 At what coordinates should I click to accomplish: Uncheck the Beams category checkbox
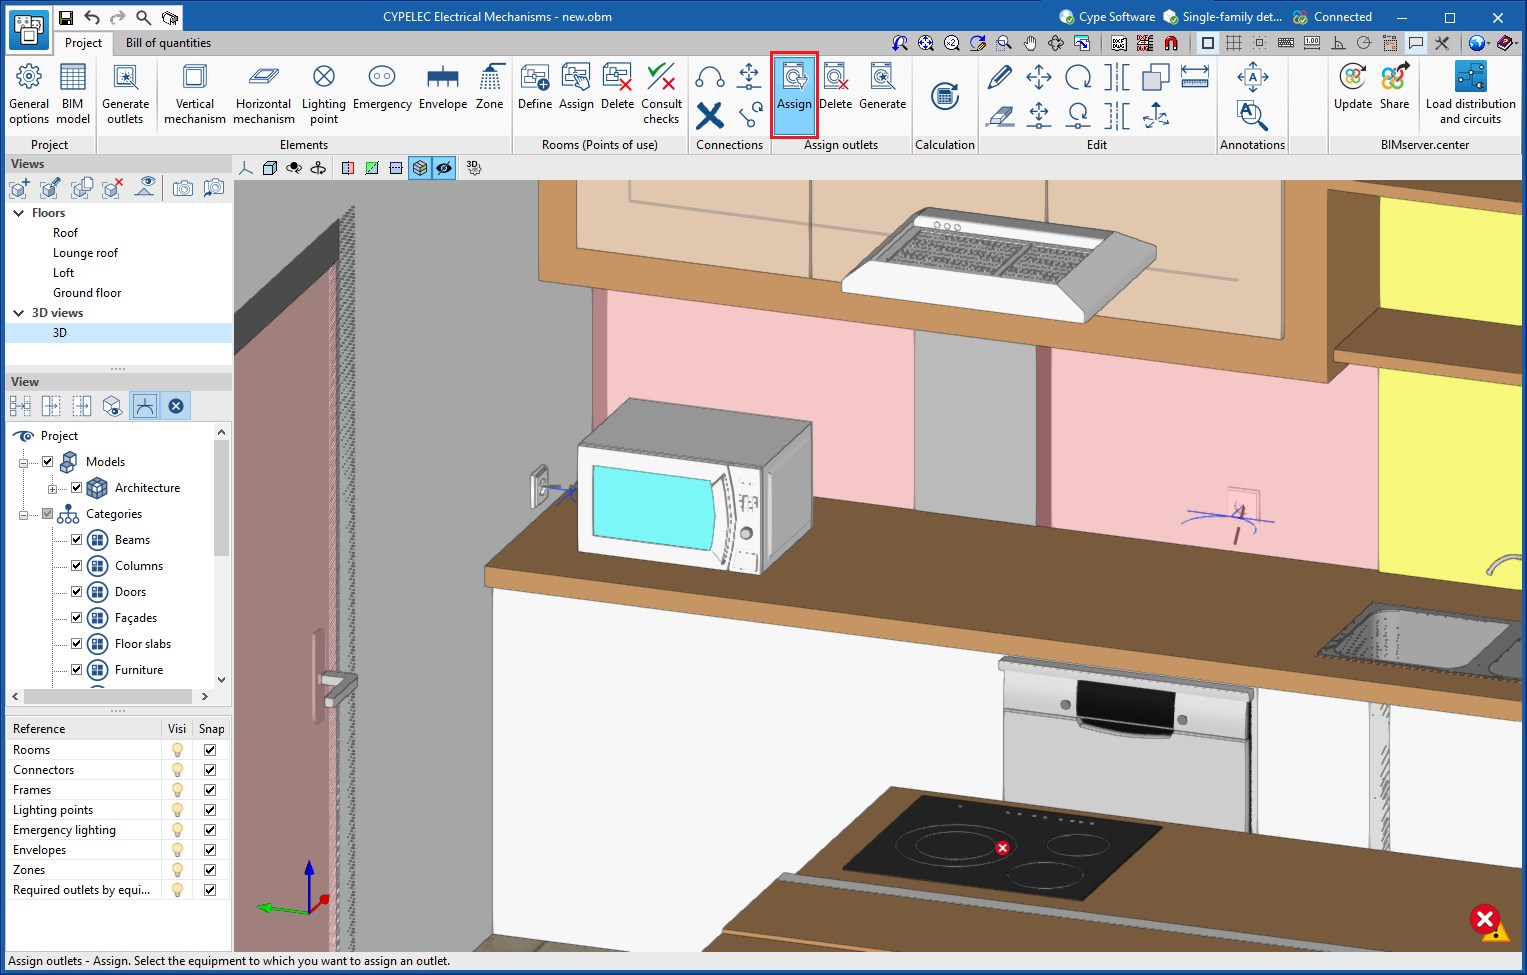[76, 540]
